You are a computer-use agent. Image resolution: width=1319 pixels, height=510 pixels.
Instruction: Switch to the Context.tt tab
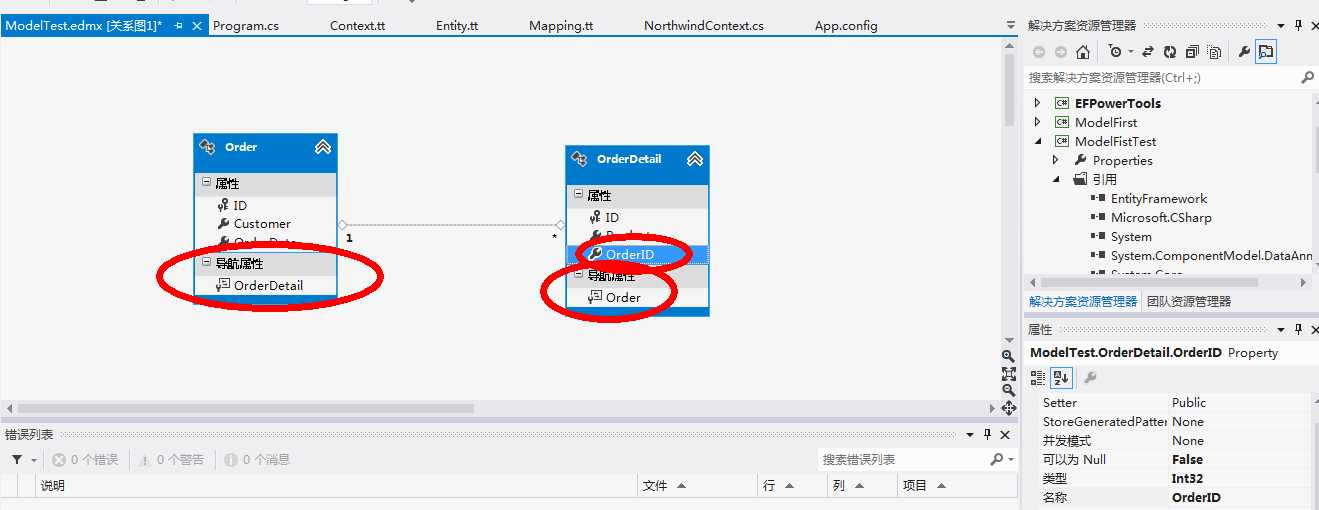pyautogui.click(x=357, y=26)
